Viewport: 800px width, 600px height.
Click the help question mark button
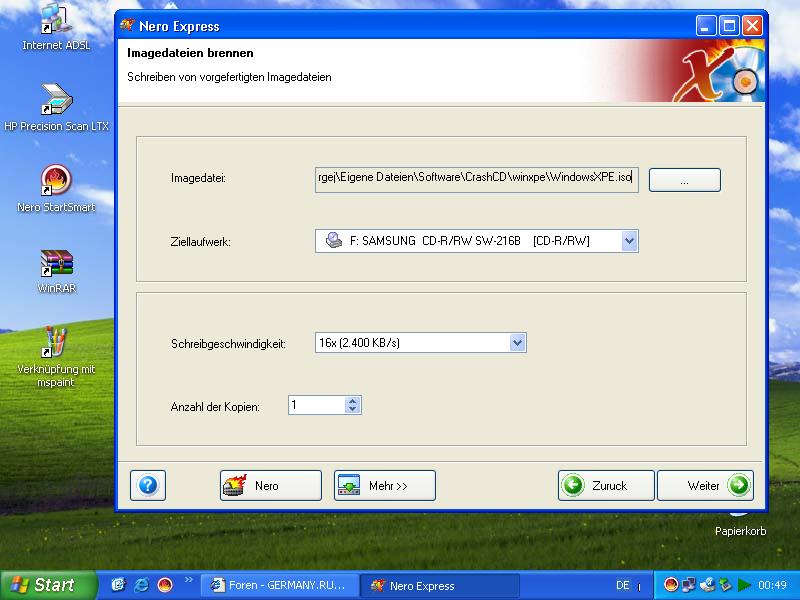(x=148, y=485)
